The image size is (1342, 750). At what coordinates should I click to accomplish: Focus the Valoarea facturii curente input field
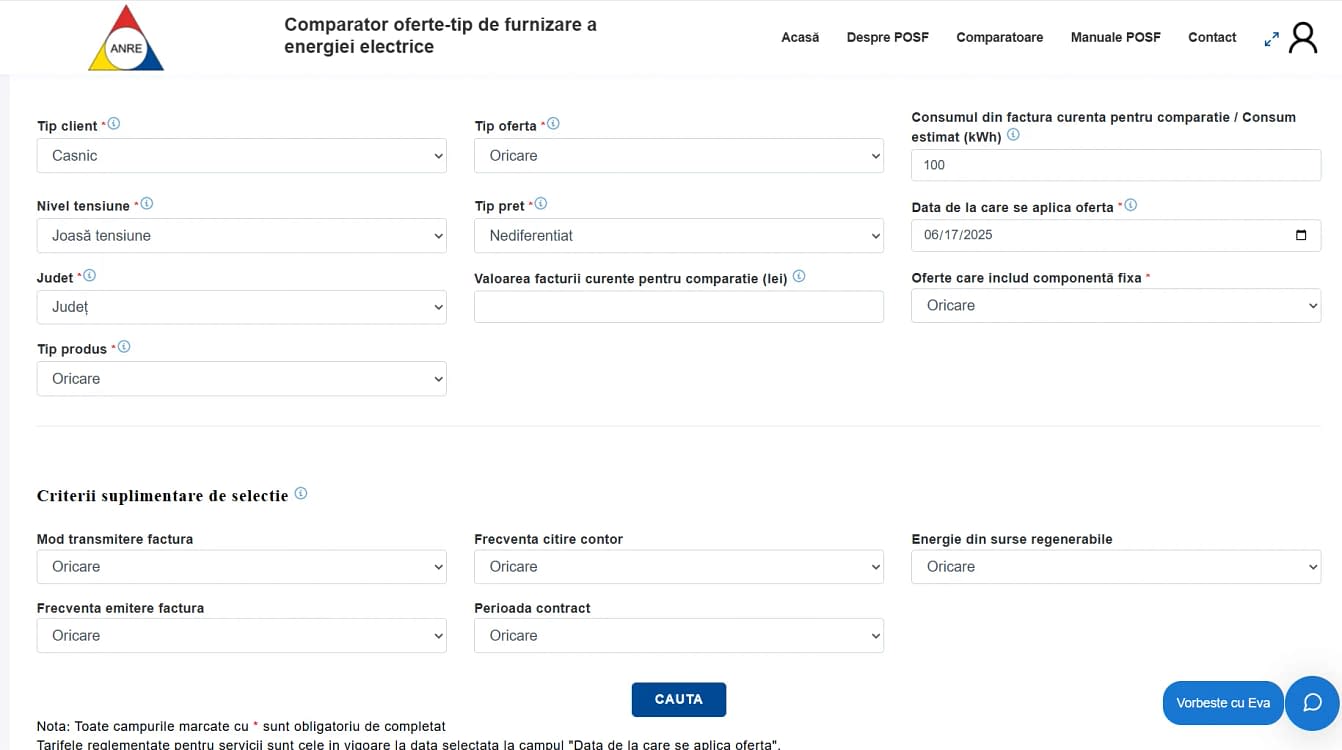(x=679, y=307)
